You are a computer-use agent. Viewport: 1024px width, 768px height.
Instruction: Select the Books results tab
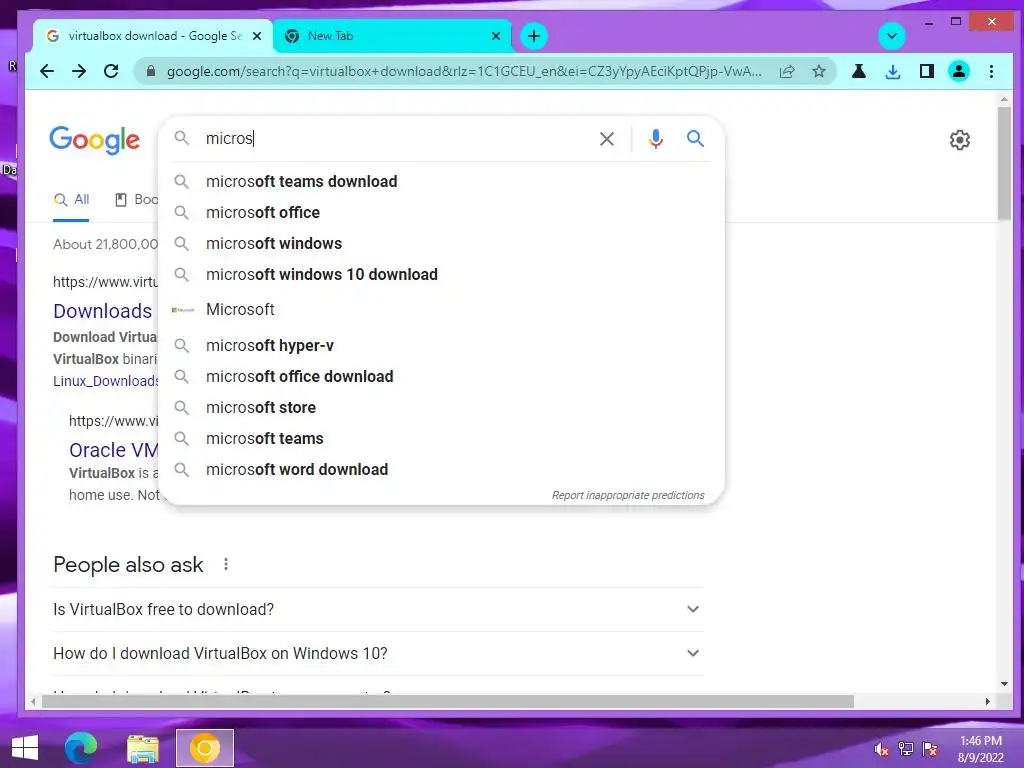point(136,200)
